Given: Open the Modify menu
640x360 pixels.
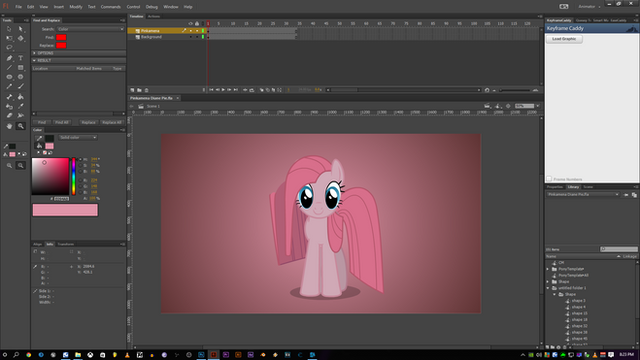Looking at the screenshot, I should tap(76, 7).
